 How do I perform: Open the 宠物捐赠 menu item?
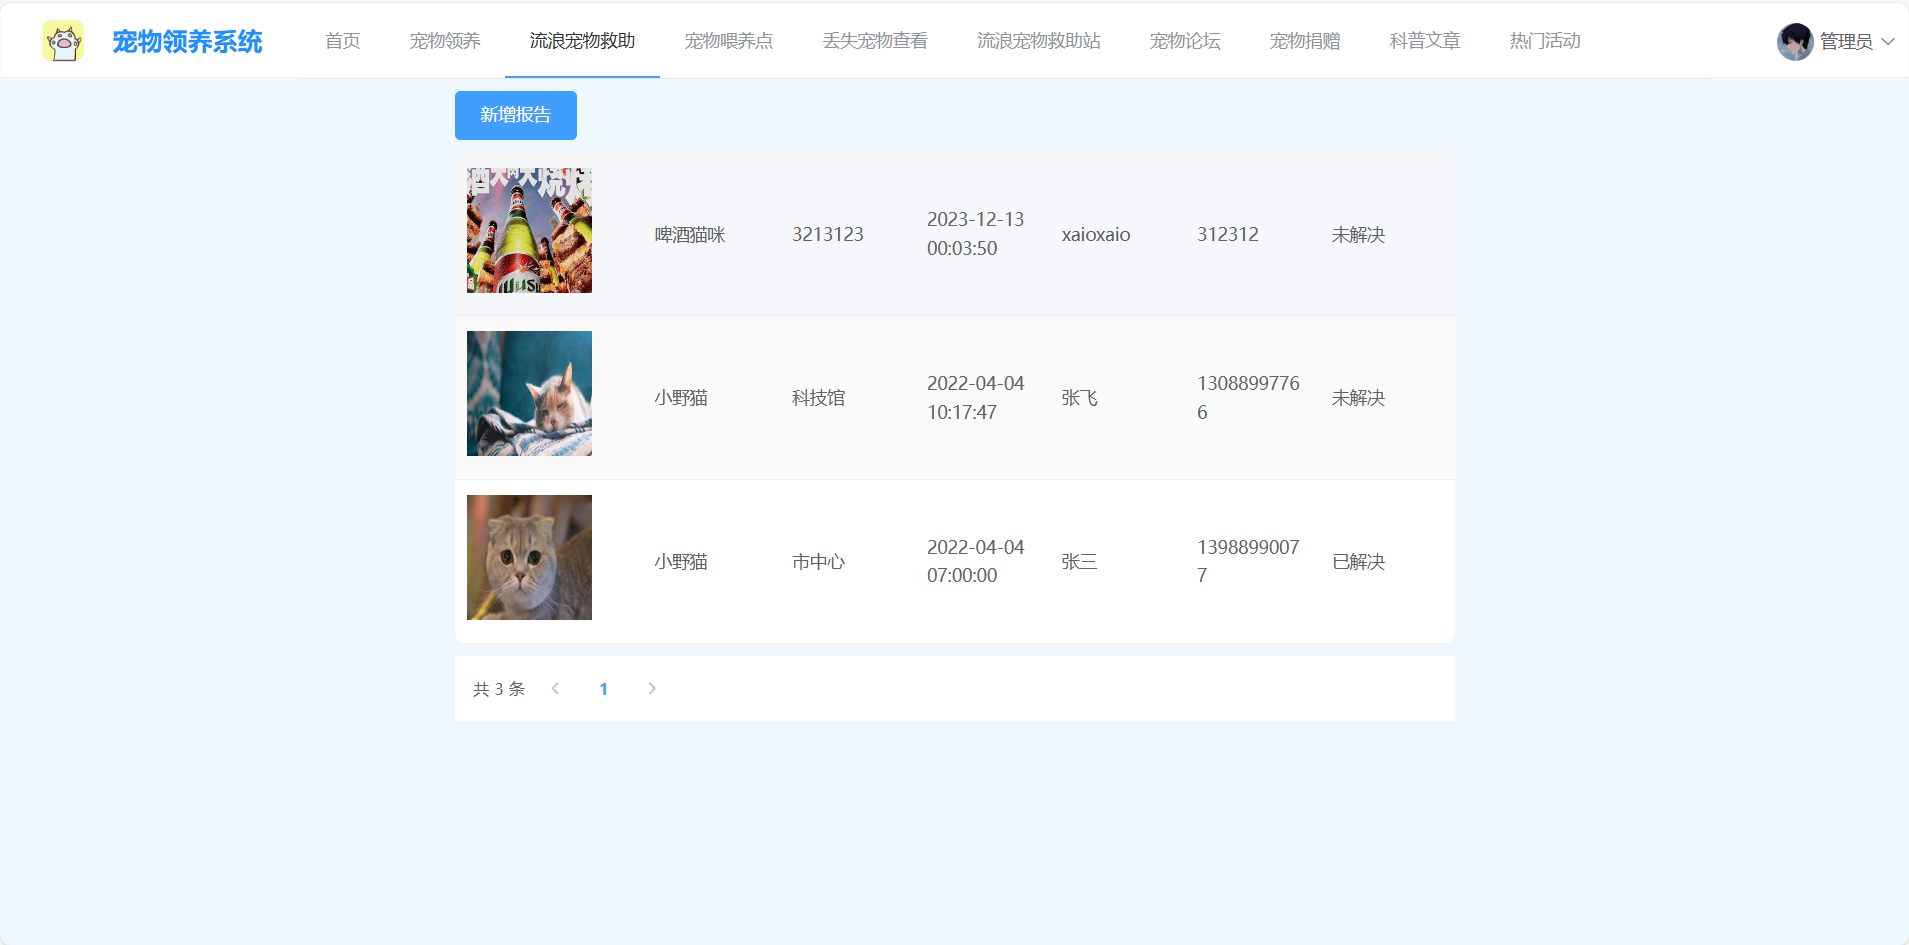point(1305,41)
